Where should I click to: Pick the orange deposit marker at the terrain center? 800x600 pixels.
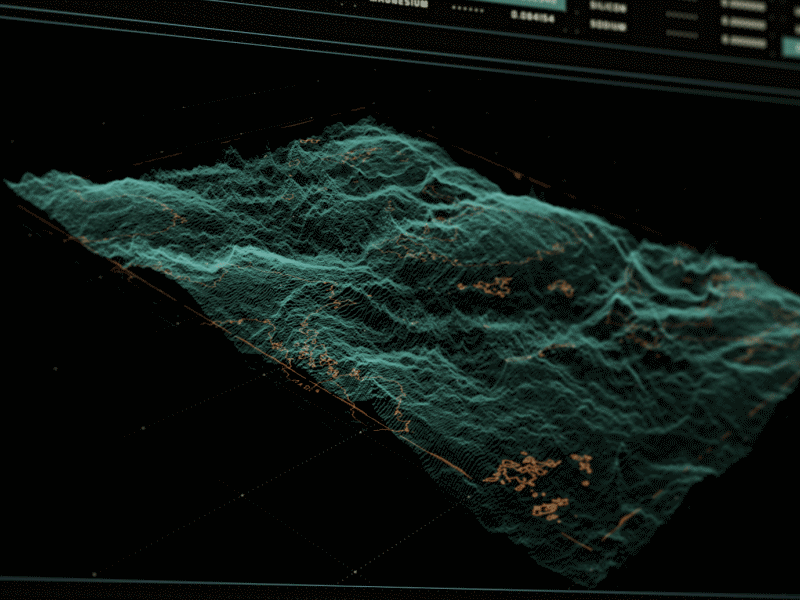[x=490, y=287]
